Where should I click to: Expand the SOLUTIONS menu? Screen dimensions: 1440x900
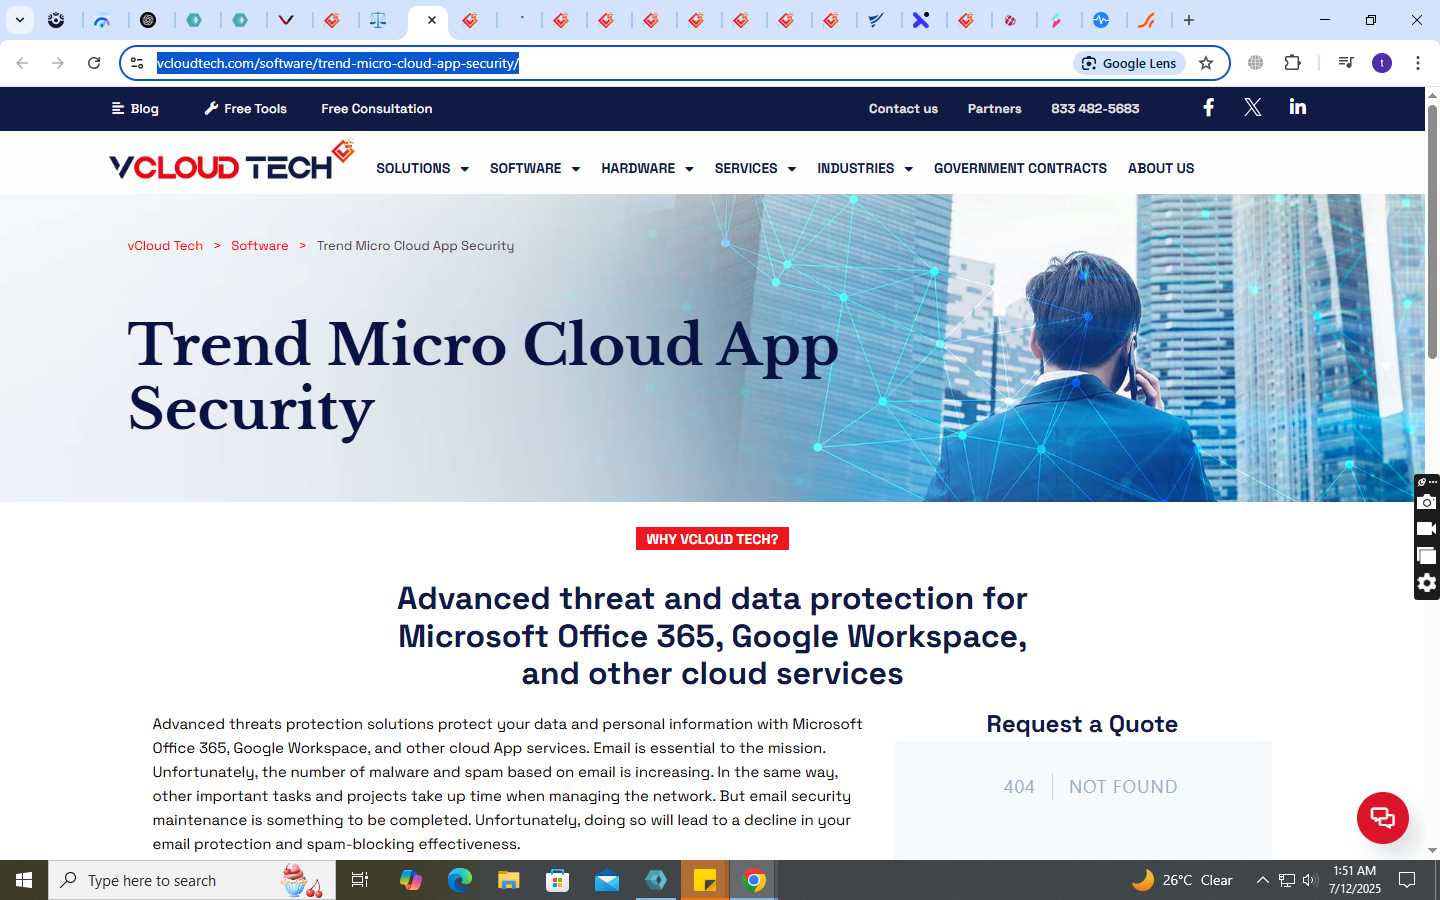pyautogui.click(x=422, y=168)
